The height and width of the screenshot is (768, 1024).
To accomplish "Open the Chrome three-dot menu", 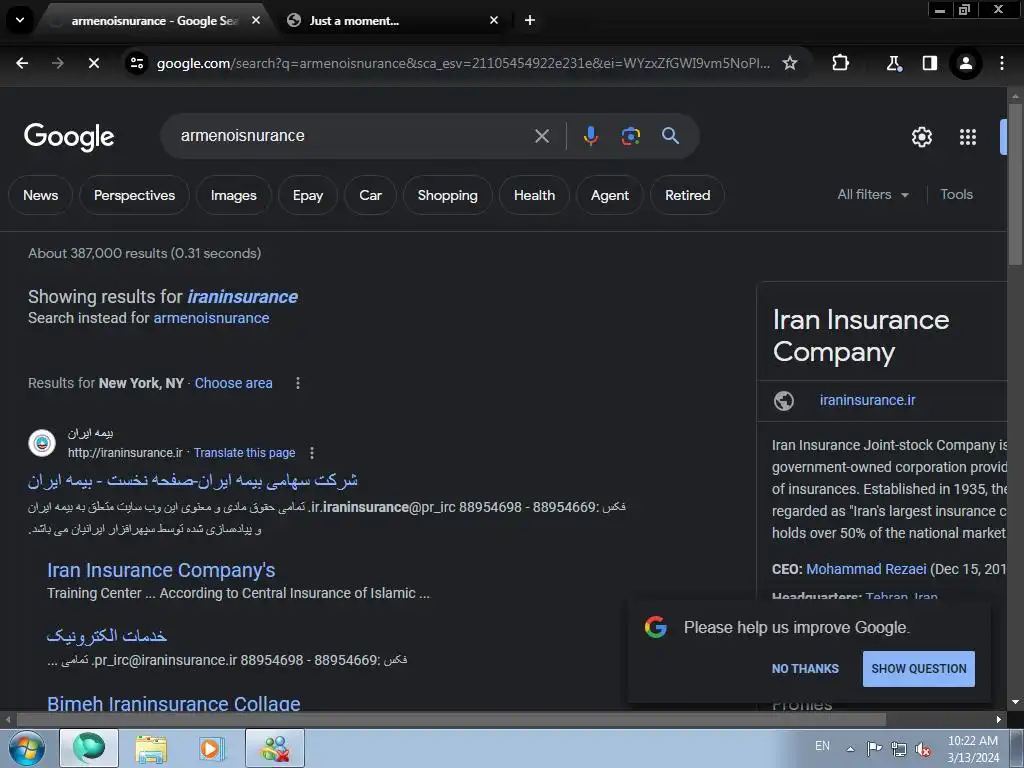I will (1002, 63).
